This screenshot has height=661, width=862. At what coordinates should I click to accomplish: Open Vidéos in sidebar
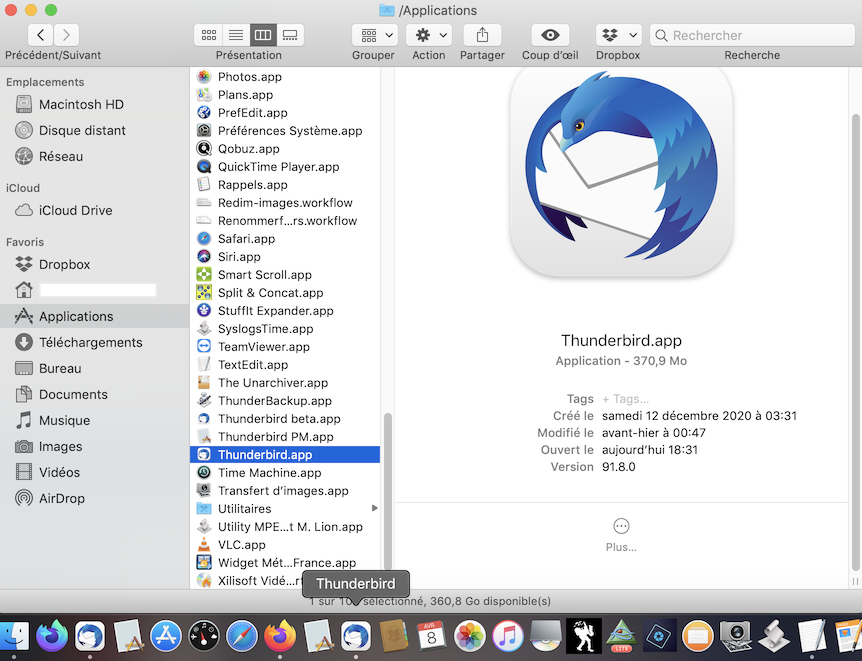95,472
